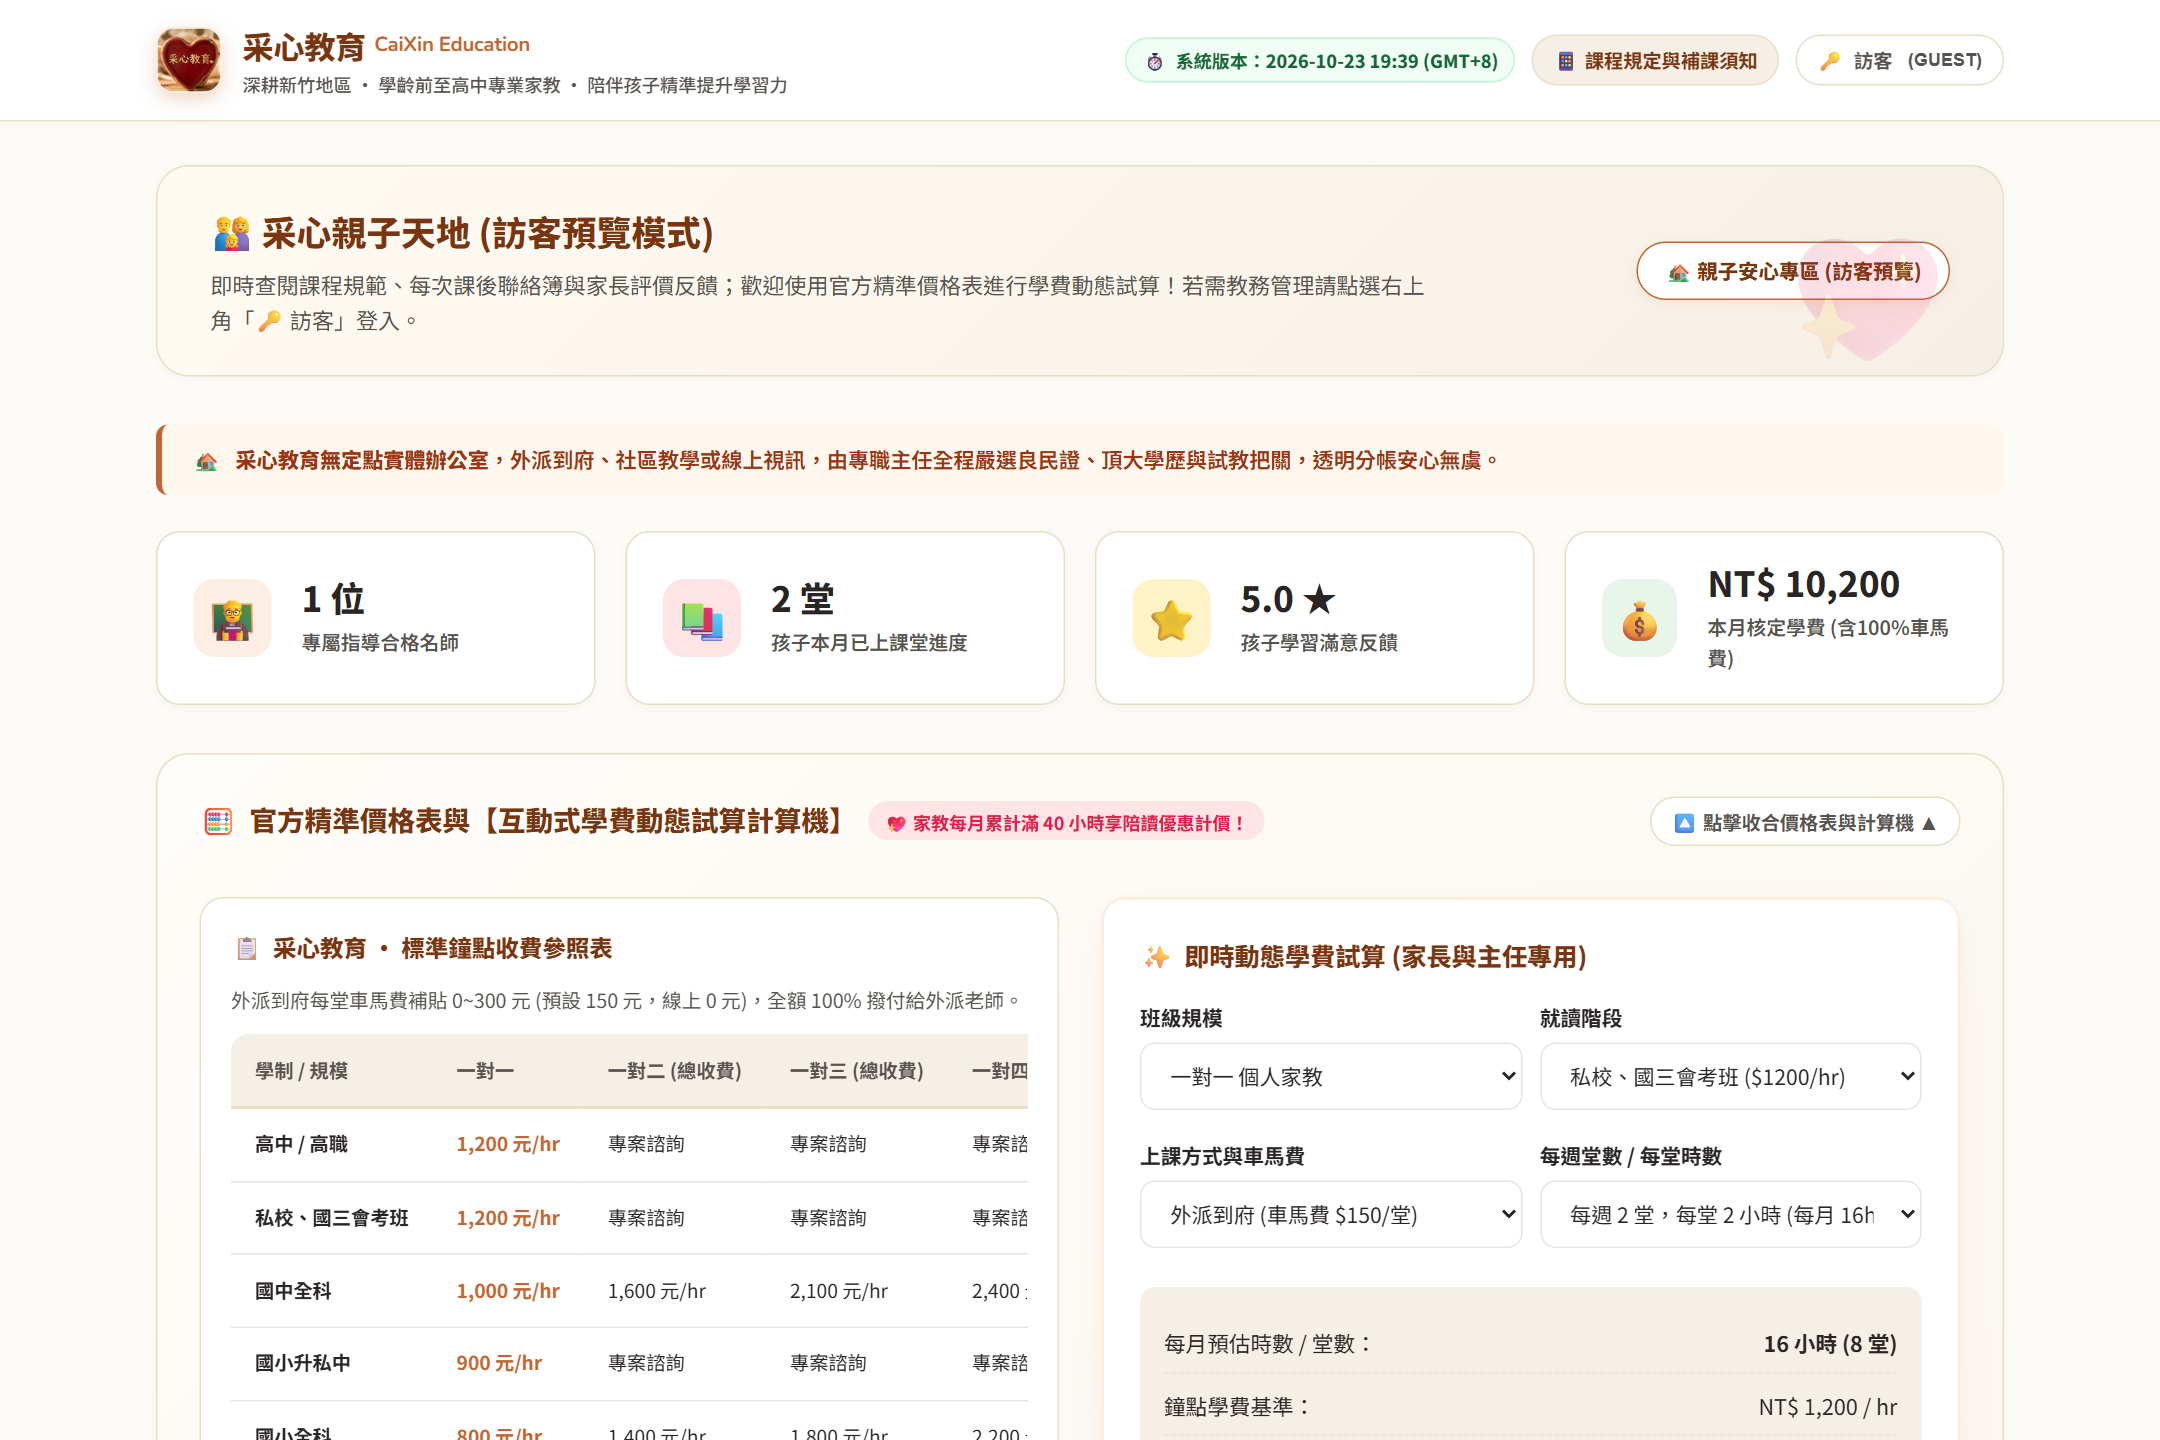Click the family icon beside 采心親子天地
2160x1440 pixels.
(x=232, y=234)
